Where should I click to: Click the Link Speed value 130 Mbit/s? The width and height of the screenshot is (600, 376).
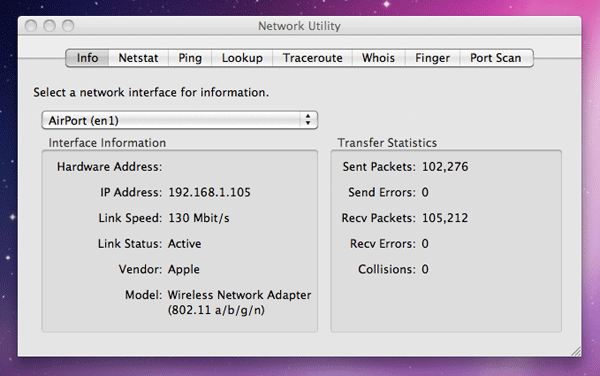[x=199, y=218]
